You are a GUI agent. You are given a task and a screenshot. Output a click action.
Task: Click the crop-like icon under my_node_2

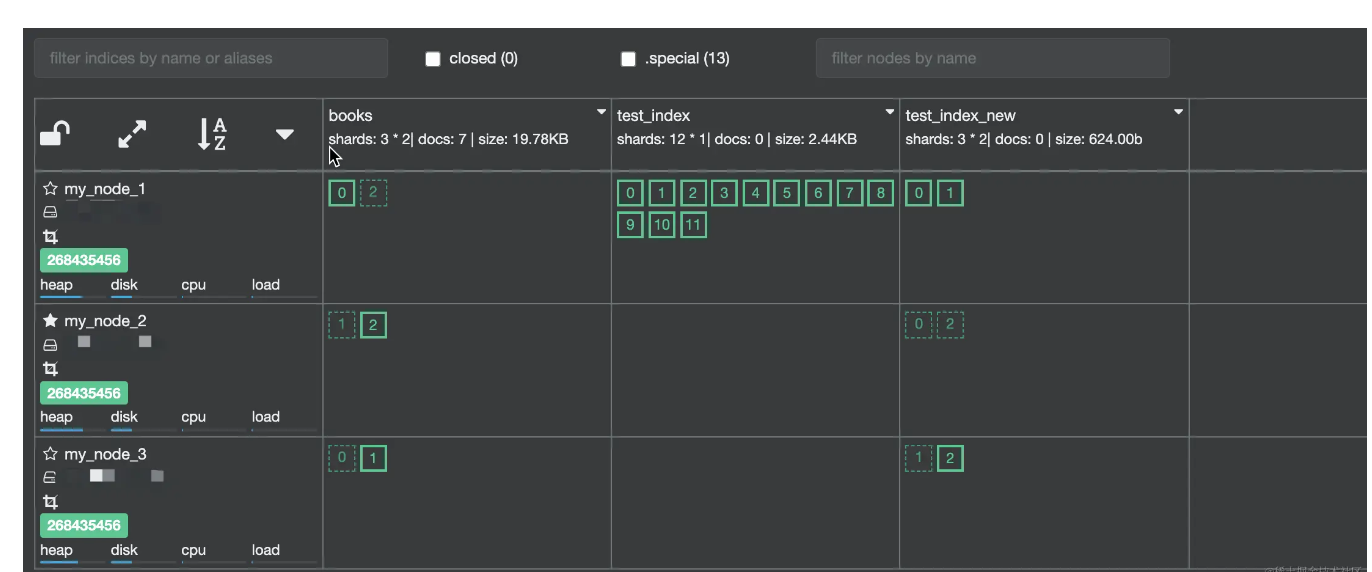pos(50,369)
